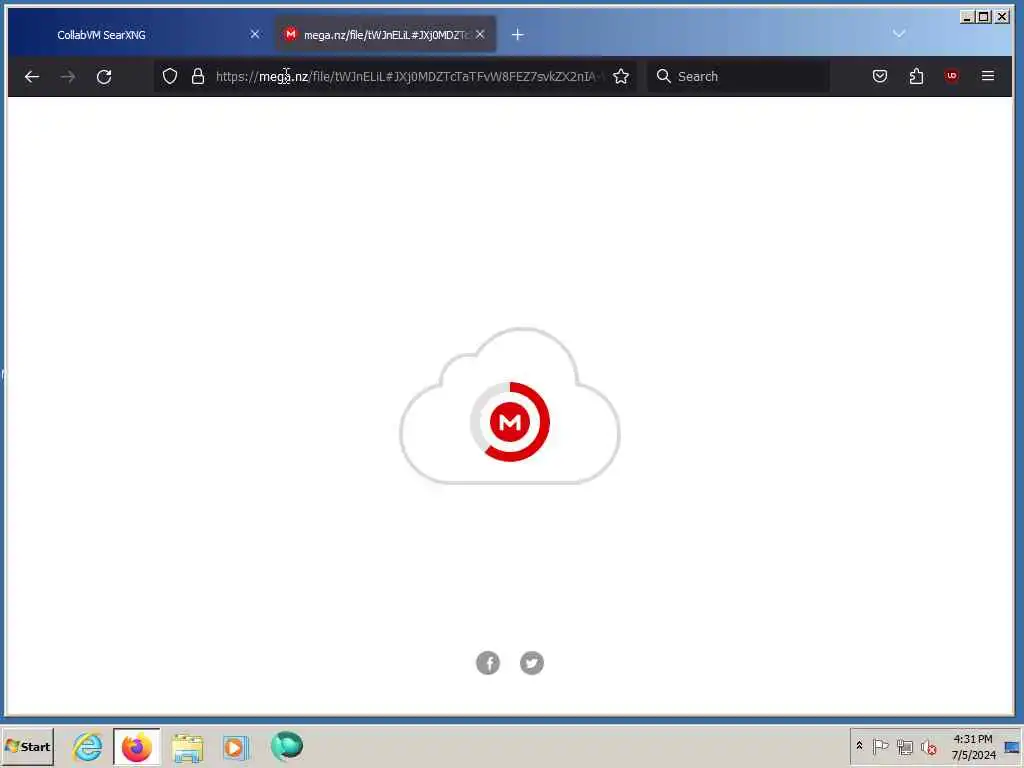Click the MEGA Twitter share icon
1024x768 pixels.
532,663
